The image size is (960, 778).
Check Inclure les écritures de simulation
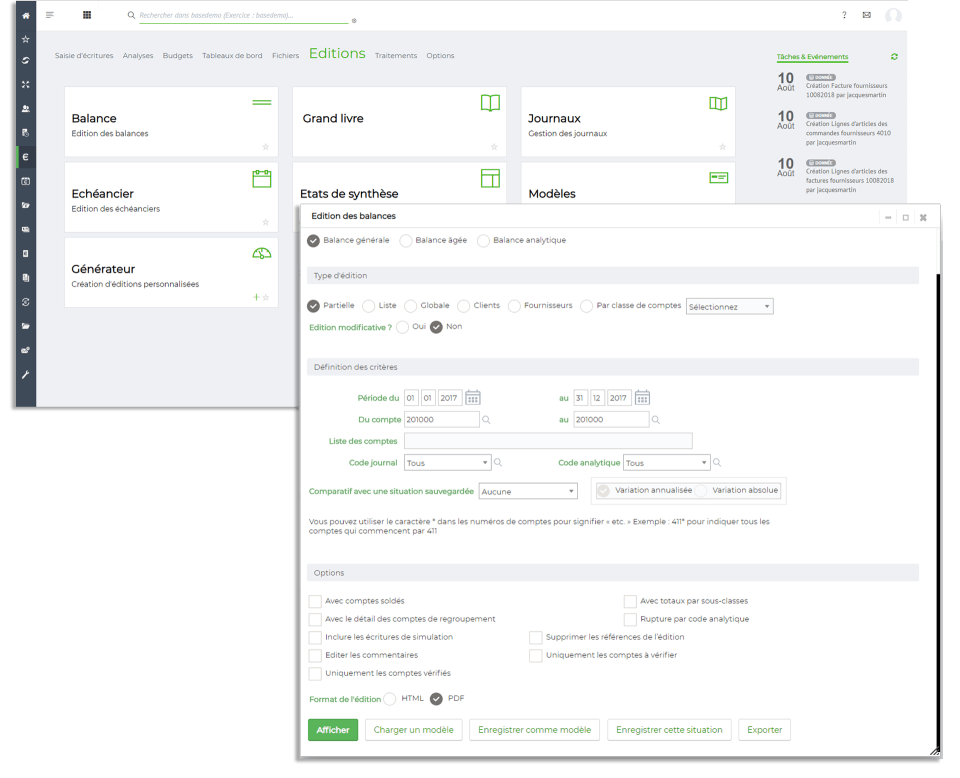[x=315, y=637]
